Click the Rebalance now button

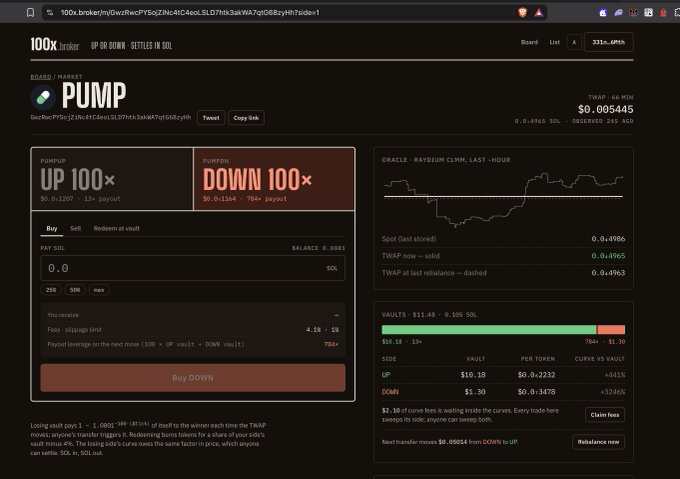pos(598,442)
